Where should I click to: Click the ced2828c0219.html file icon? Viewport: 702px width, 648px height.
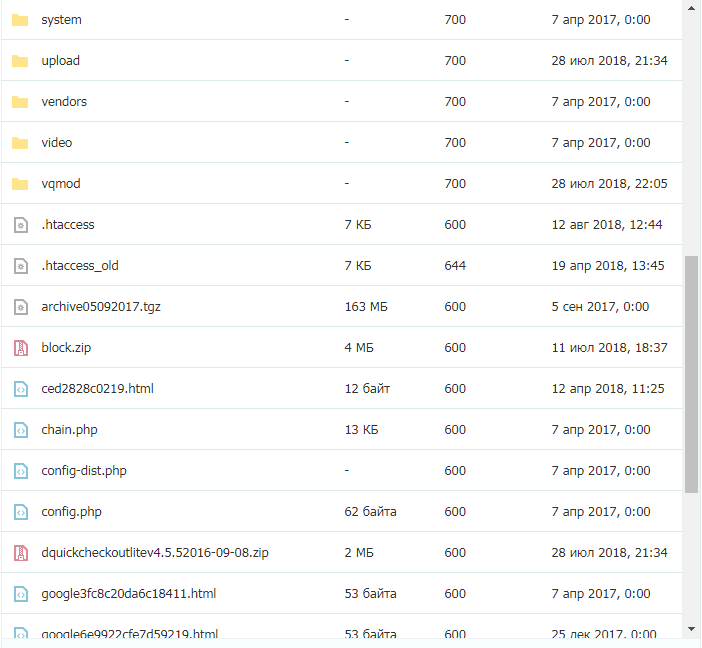[x=21, y=389]
